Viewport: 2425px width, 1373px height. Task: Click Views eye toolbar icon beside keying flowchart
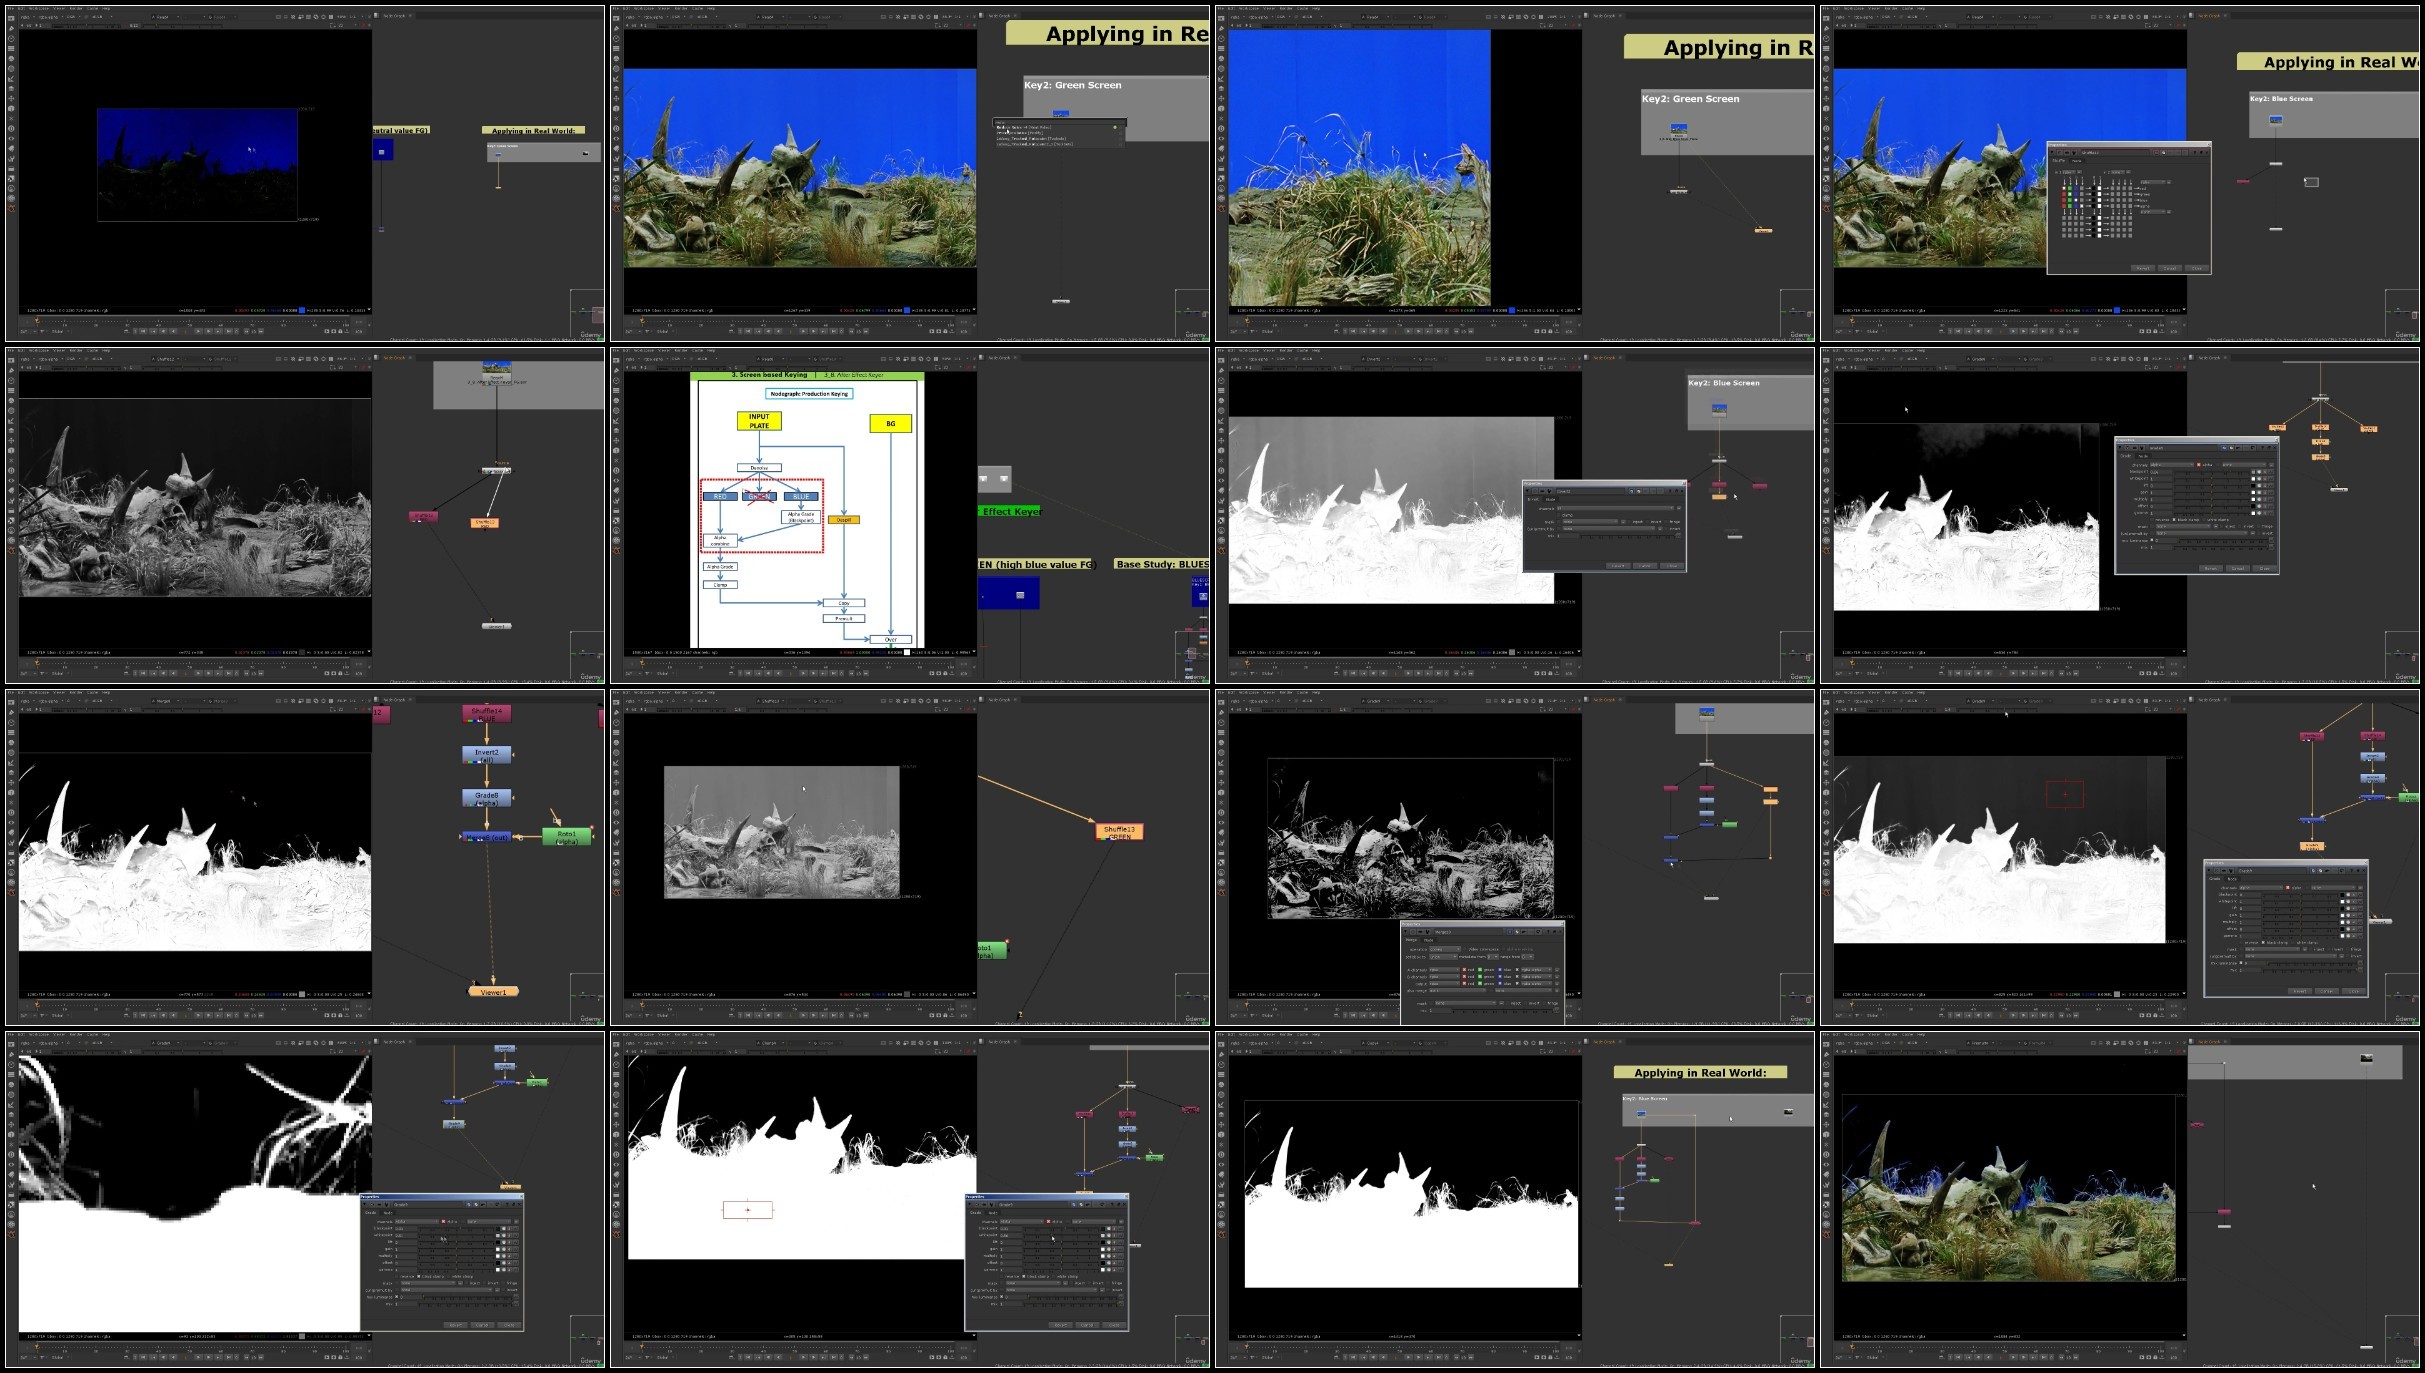[x=616, y=480]
